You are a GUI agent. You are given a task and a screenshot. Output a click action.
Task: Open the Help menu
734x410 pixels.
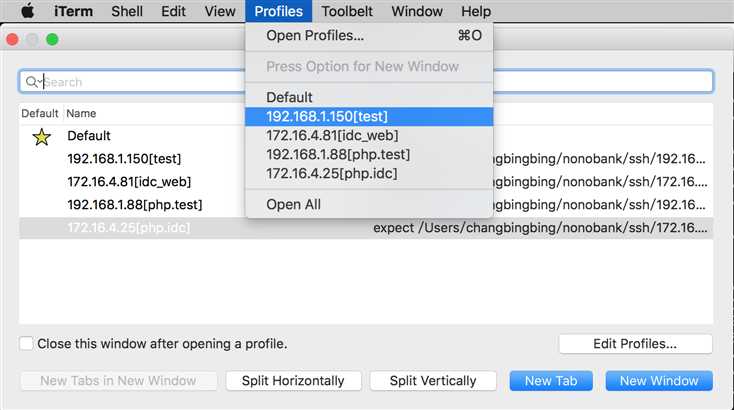(476, 11)
